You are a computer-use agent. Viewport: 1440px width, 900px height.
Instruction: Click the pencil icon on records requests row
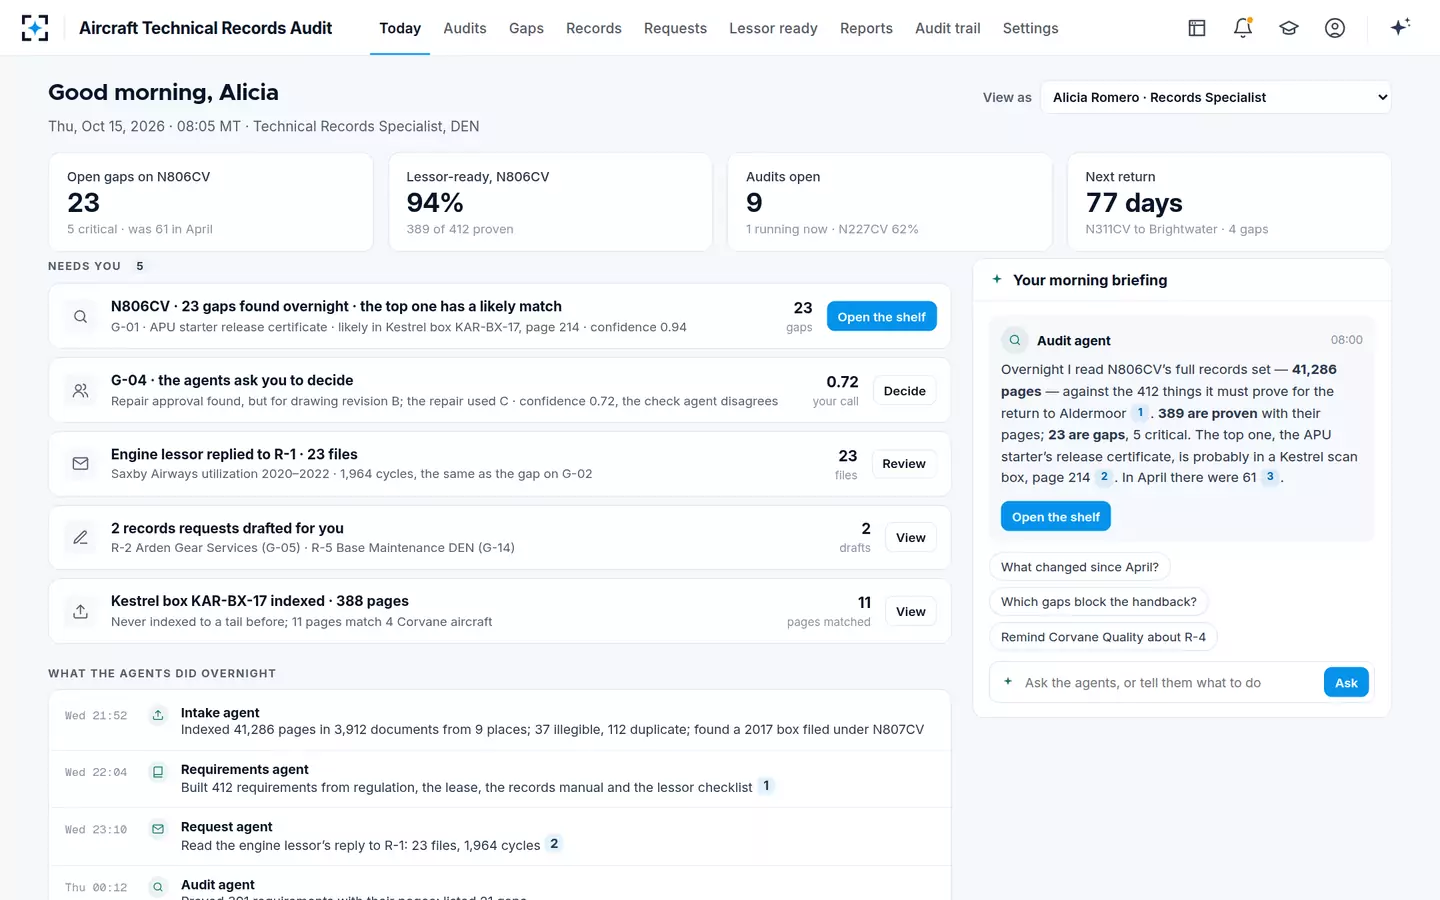click(x=80, y=538)
